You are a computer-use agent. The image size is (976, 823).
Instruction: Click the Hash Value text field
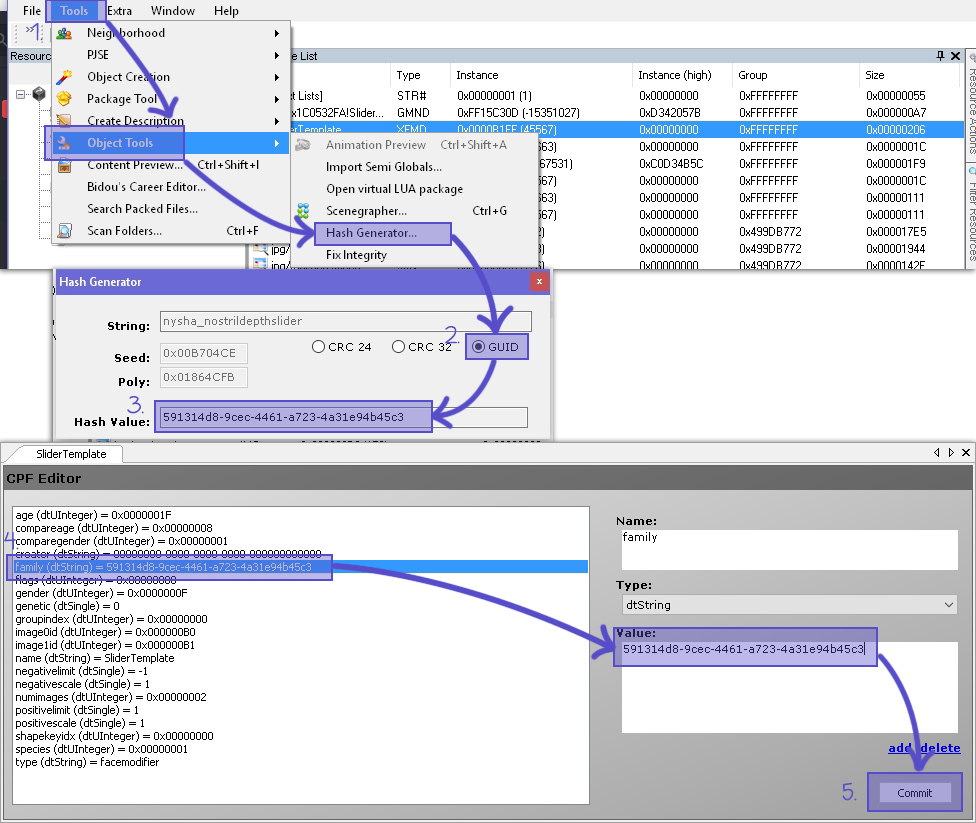340,417
